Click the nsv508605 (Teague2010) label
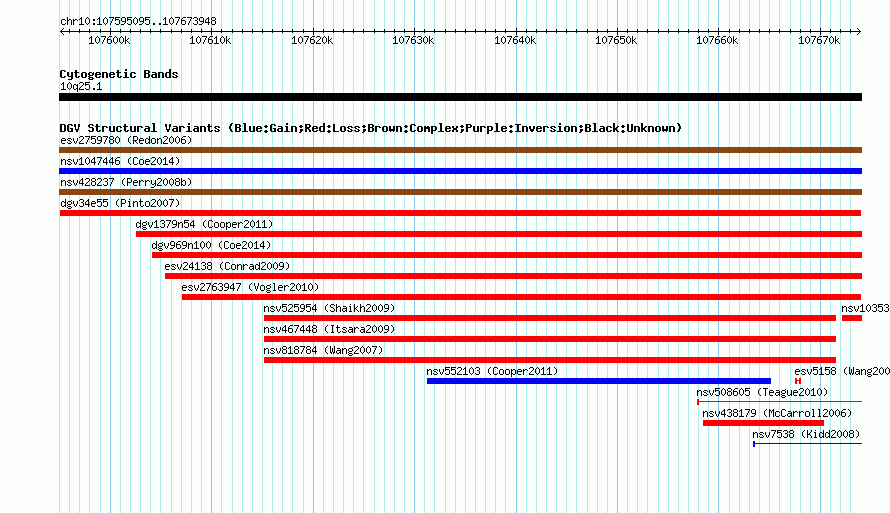 pos(762,392)
